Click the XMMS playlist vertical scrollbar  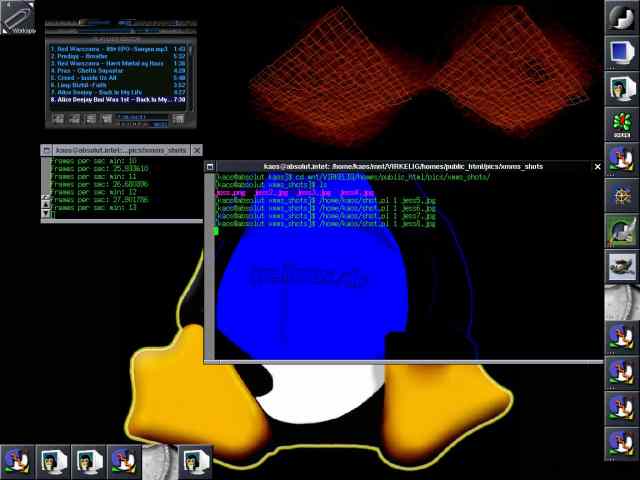click(x=190, y=76)
